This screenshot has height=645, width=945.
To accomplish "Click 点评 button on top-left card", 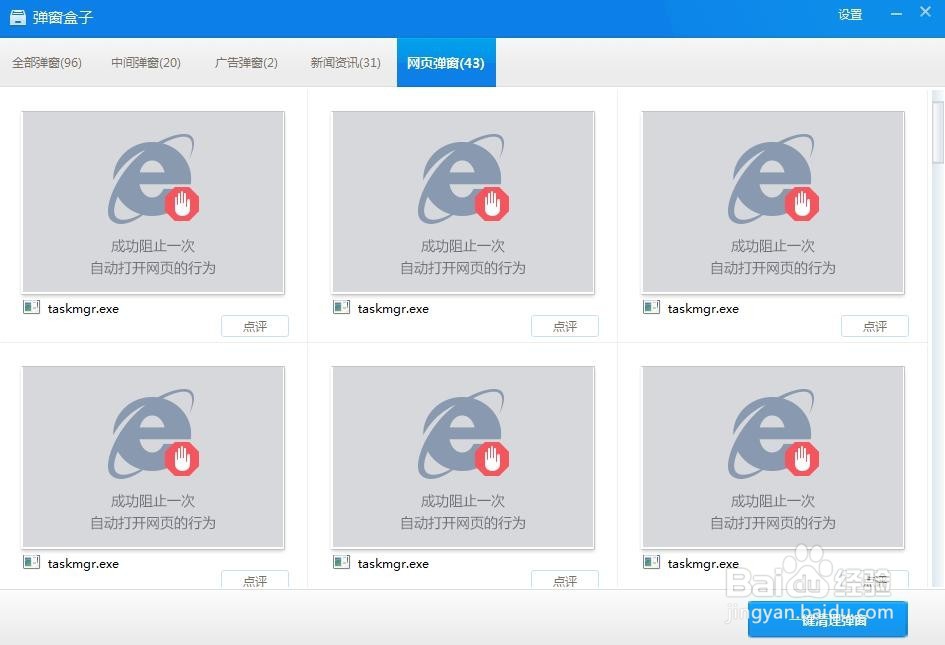I will tap(255, 326).
